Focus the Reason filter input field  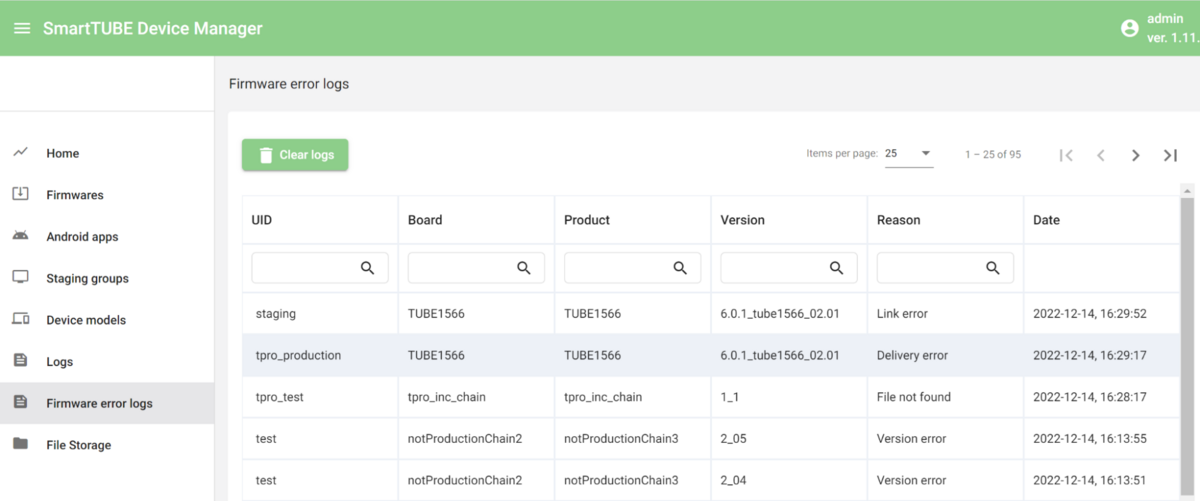pos(945,268)
